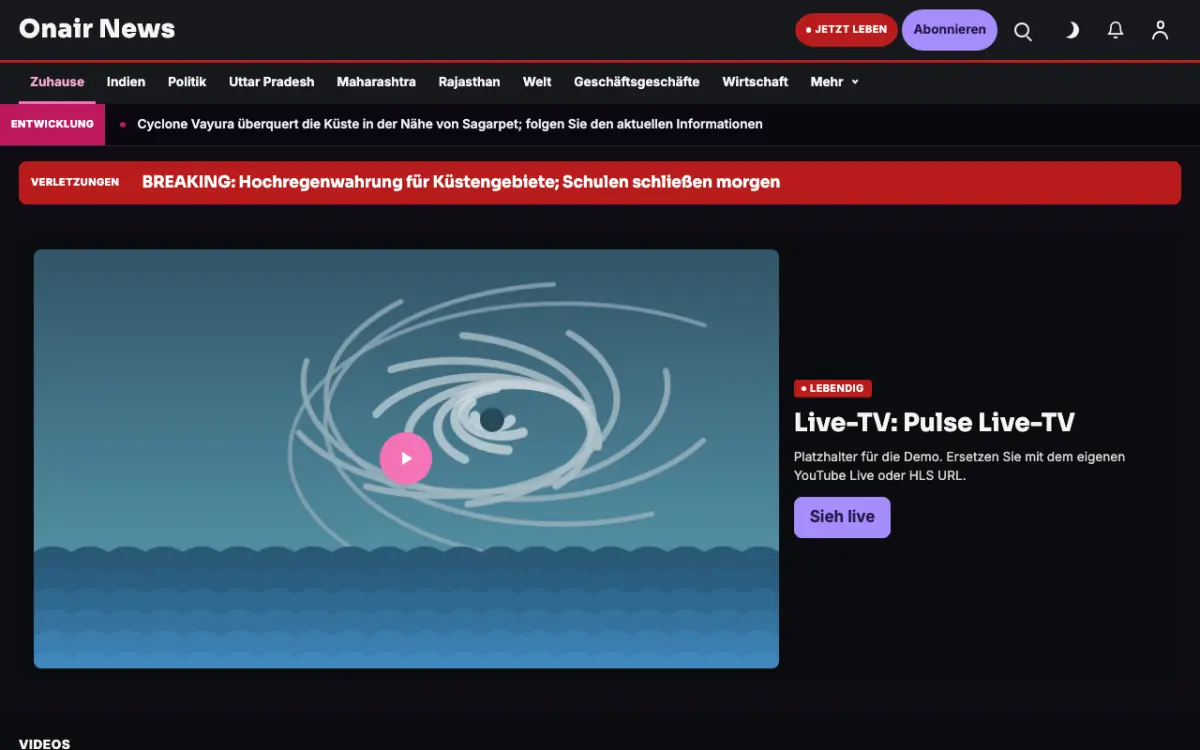Open the Wirtschaft section

click(755, 82)
